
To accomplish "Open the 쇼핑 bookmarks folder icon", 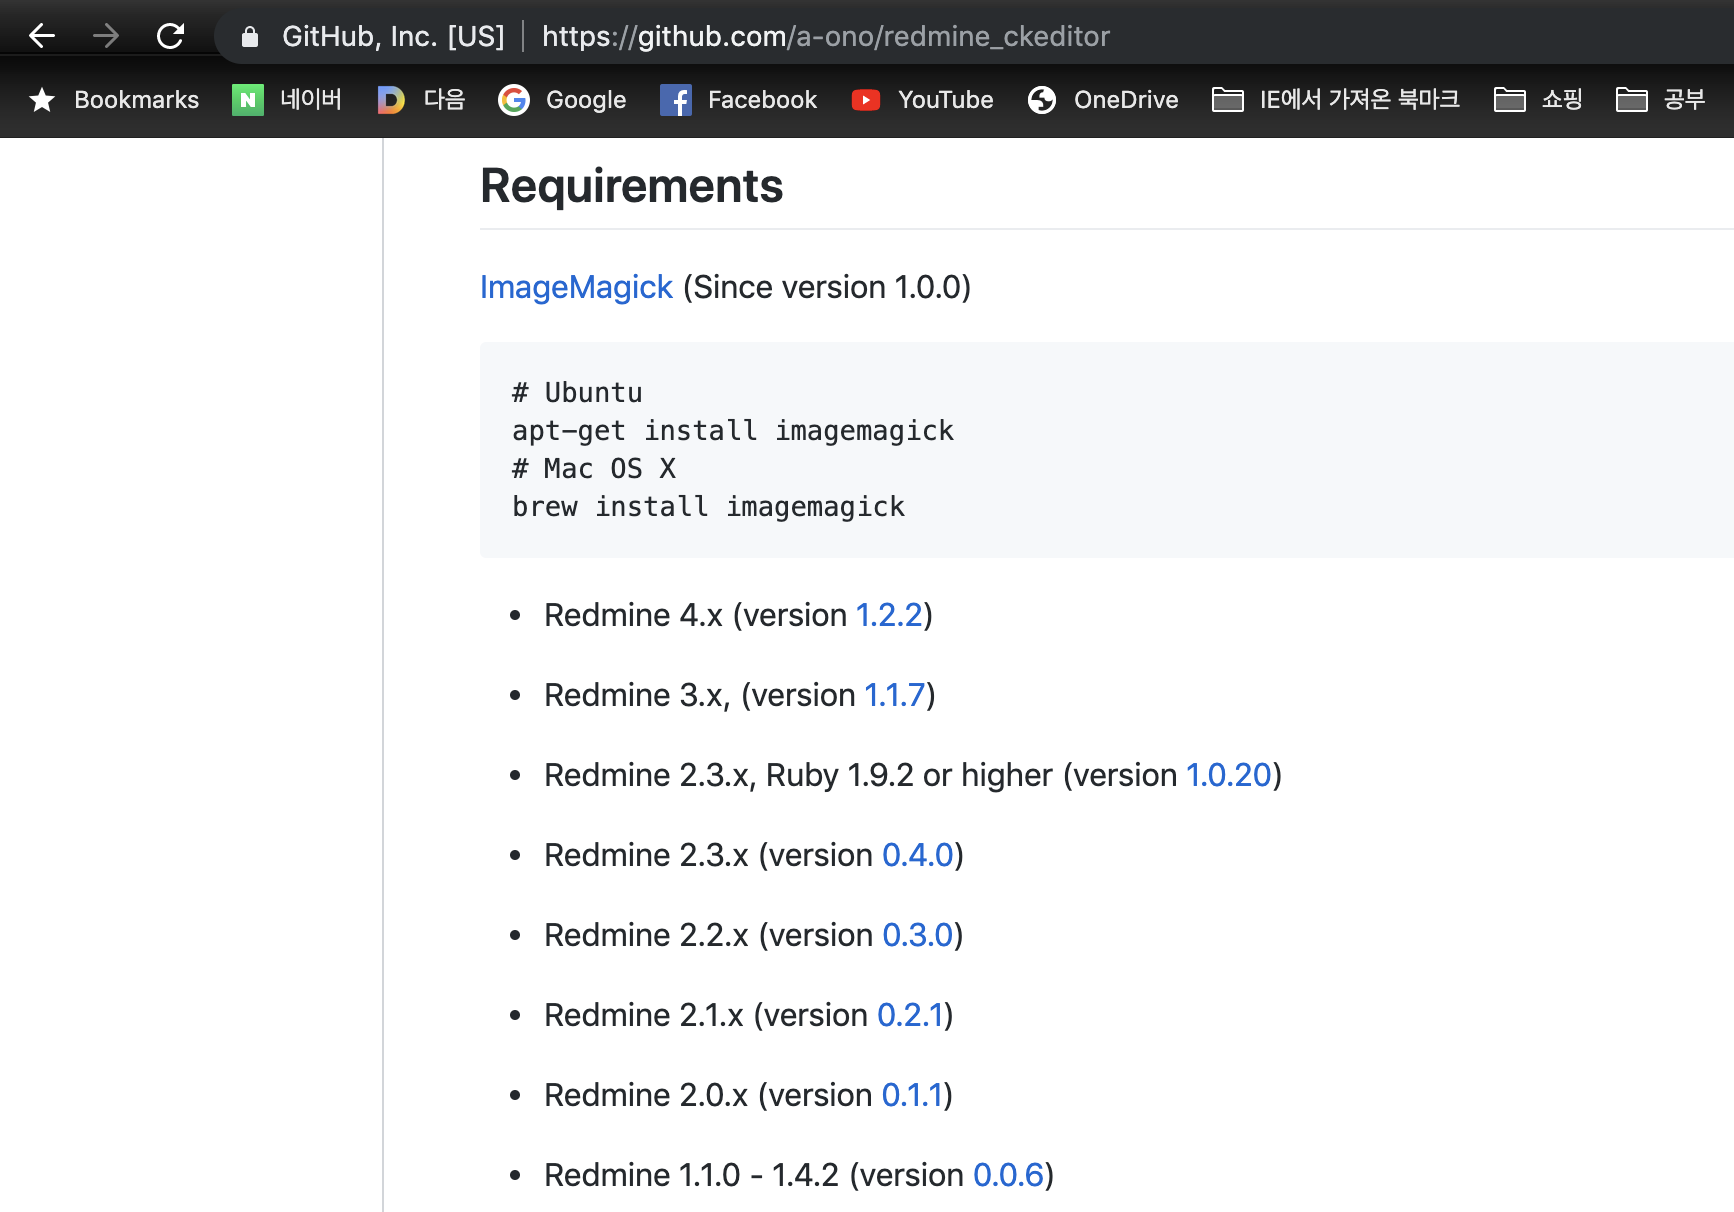I will click(x=1510, y=100).
